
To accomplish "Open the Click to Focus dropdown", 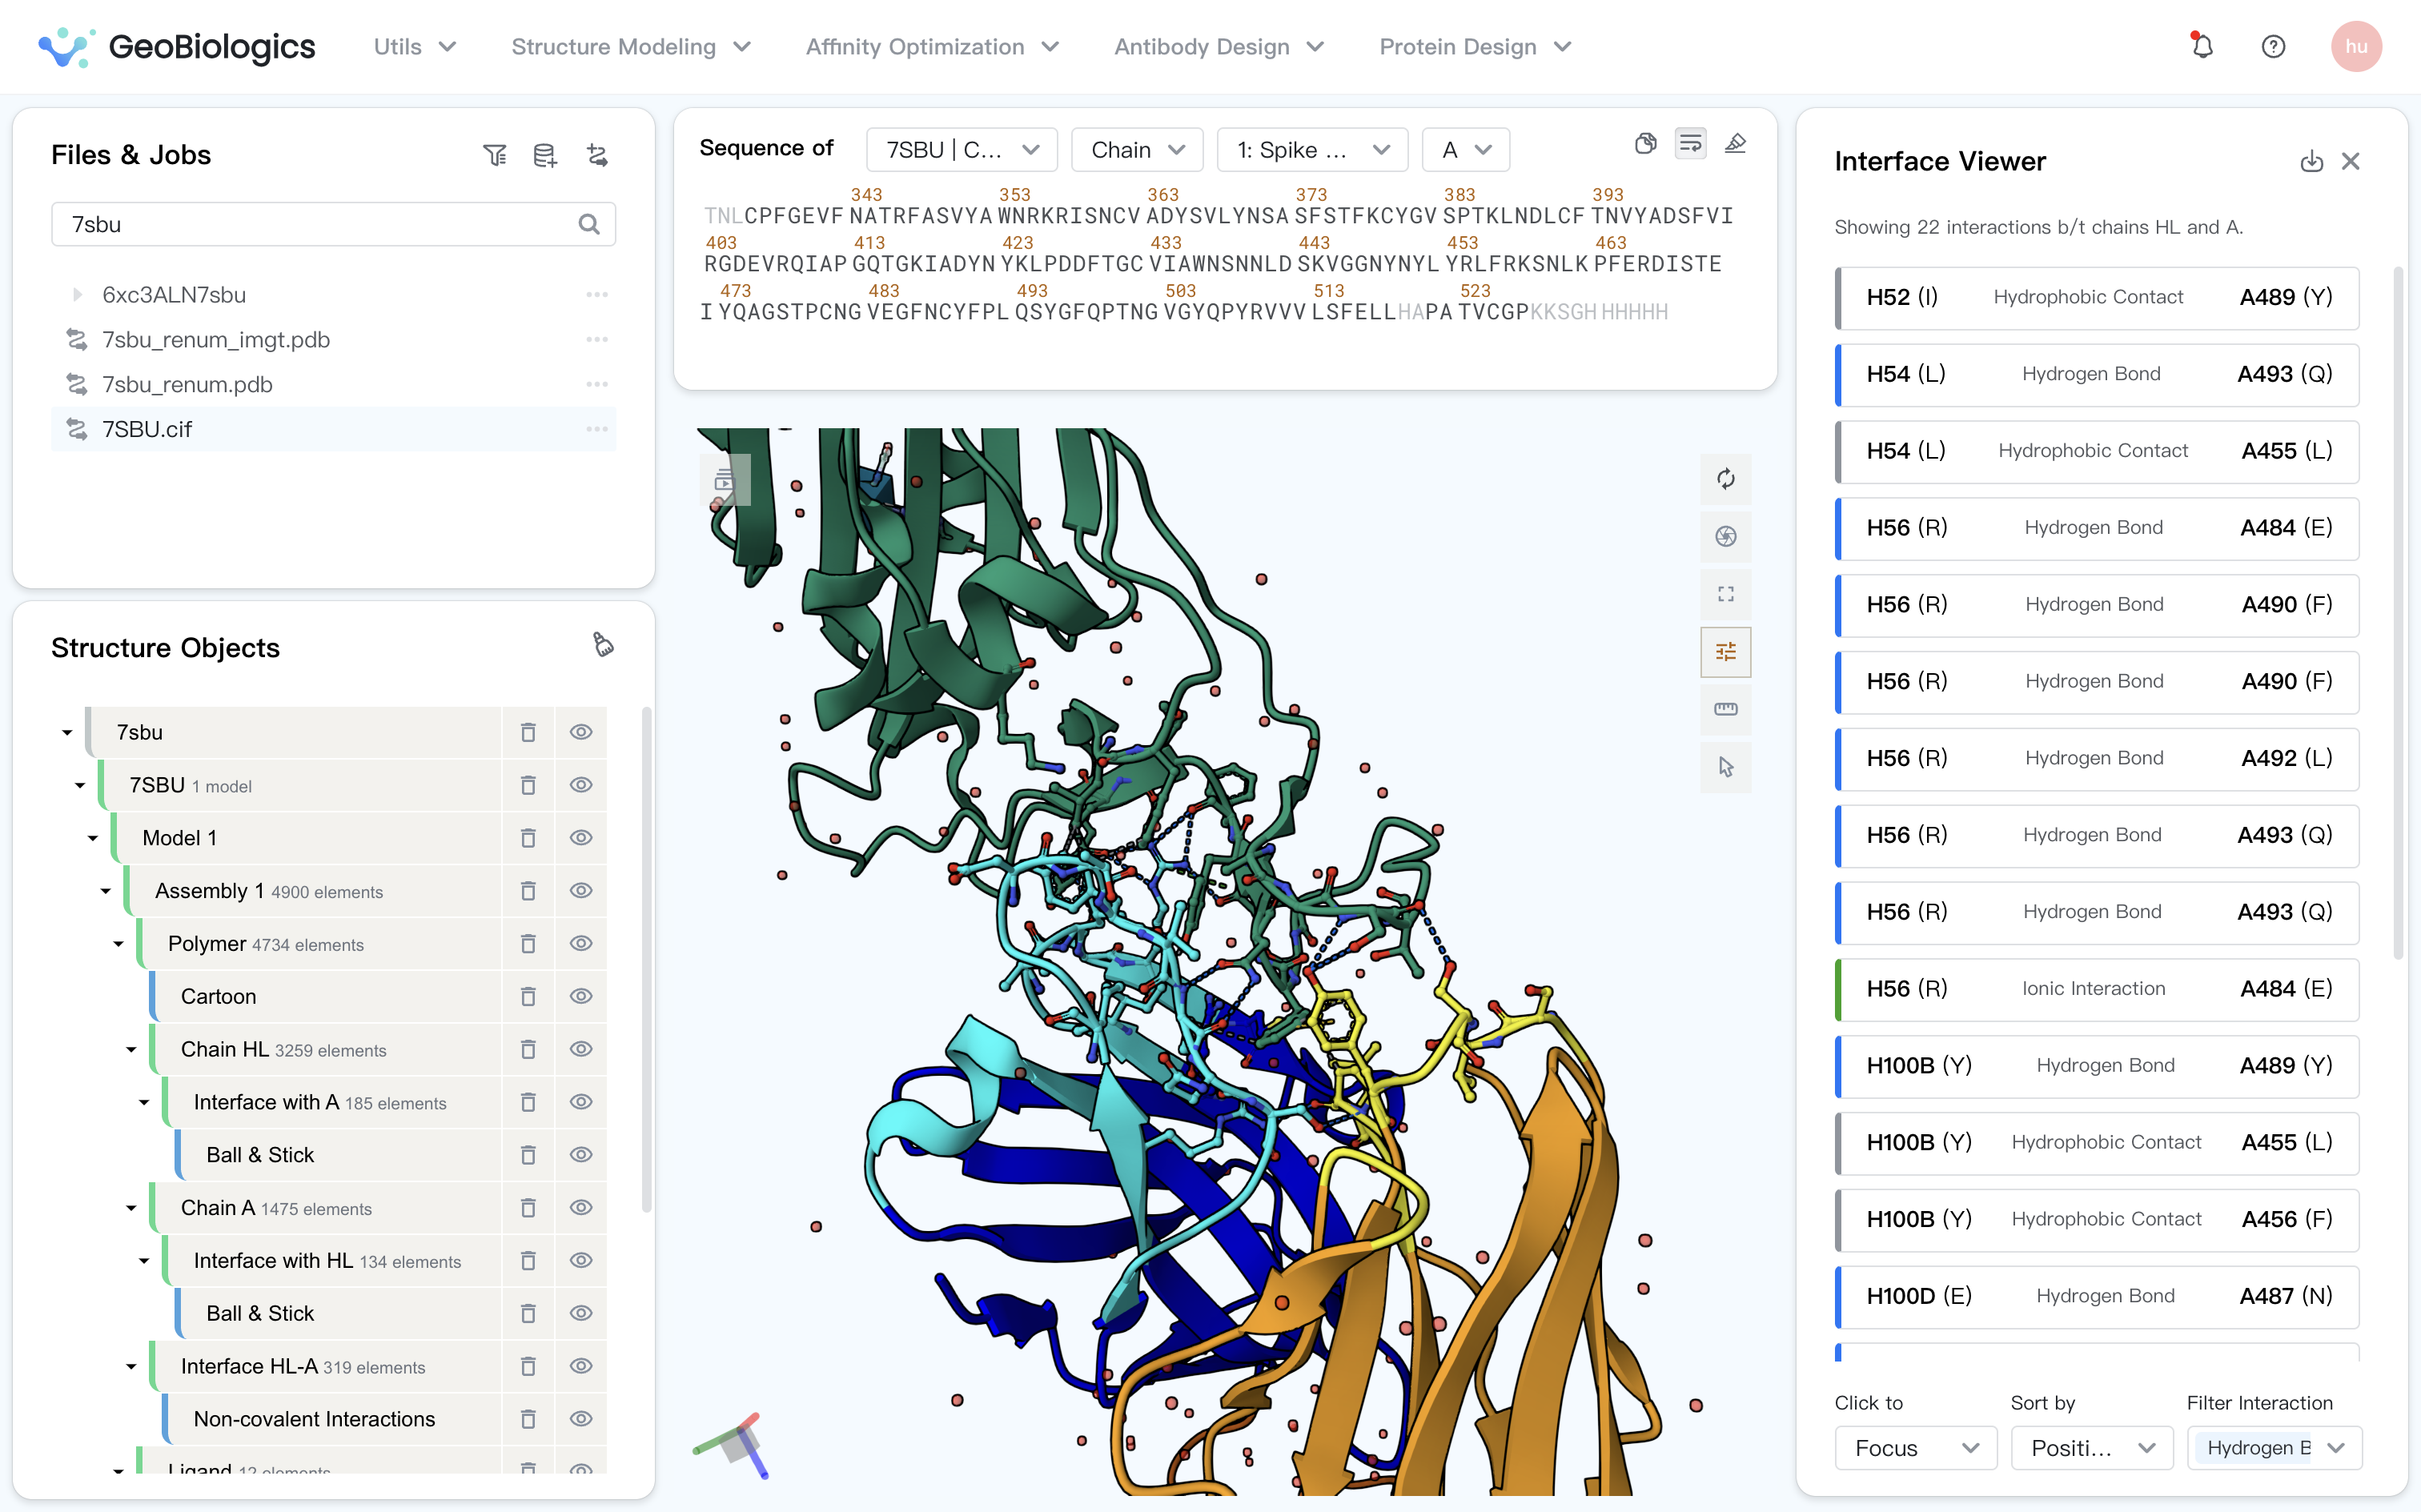I will coord(1915,1448).
